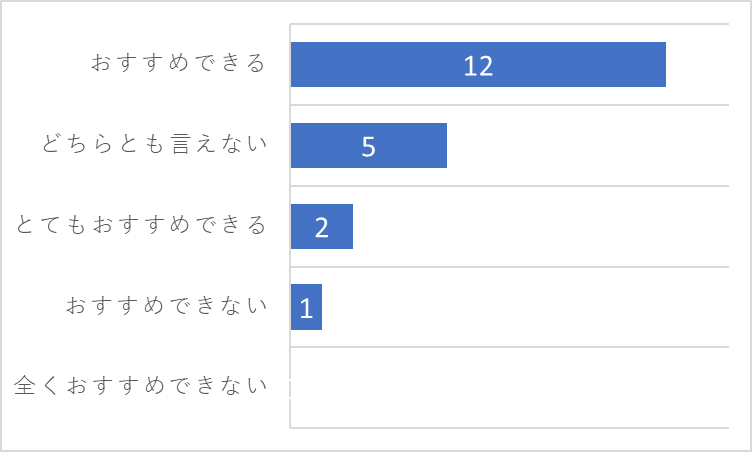Click the empty row for 全くおすすめできない
Image resolution: width=752 pixels, height=452 pixels.
pyautogui.click(x=509, y=387)
